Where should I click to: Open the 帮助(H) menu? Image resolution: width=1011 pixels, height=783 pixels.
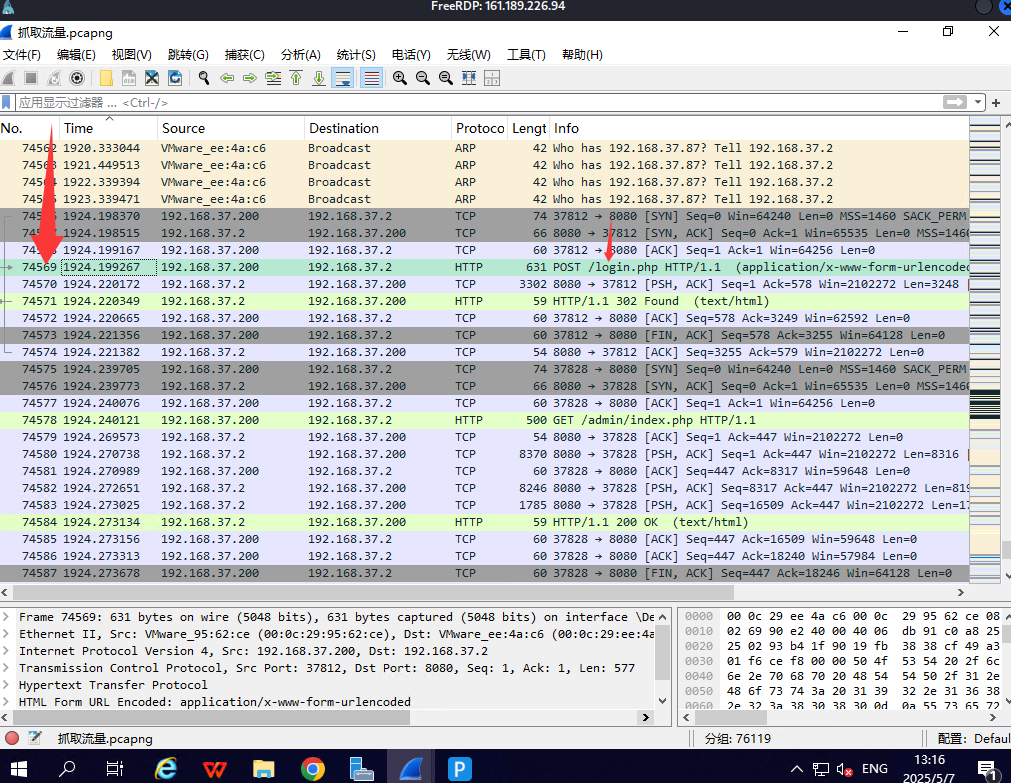coord(582,55)
